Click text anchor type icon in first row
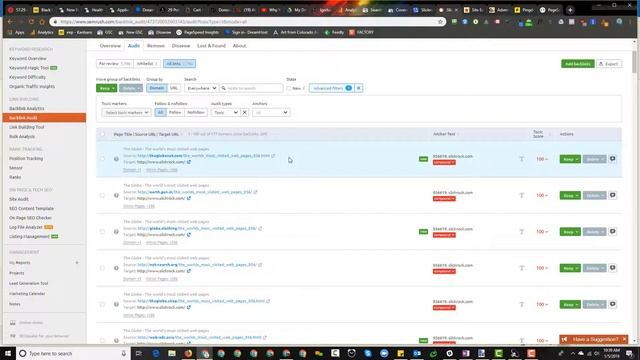Image resolution: width=640 pixels, height=360 pixels. point(522,159)
